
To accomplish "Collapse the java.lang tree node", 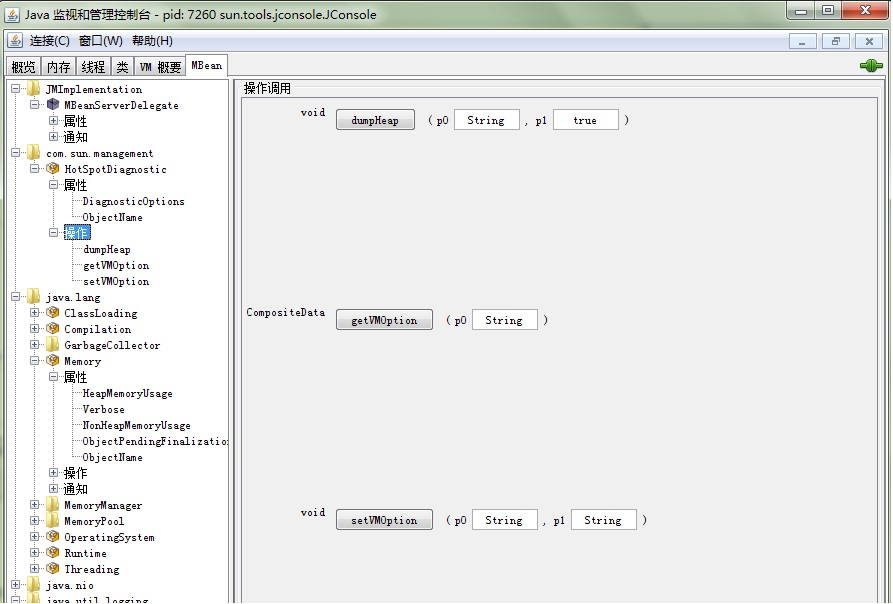I will coord(15,297).
